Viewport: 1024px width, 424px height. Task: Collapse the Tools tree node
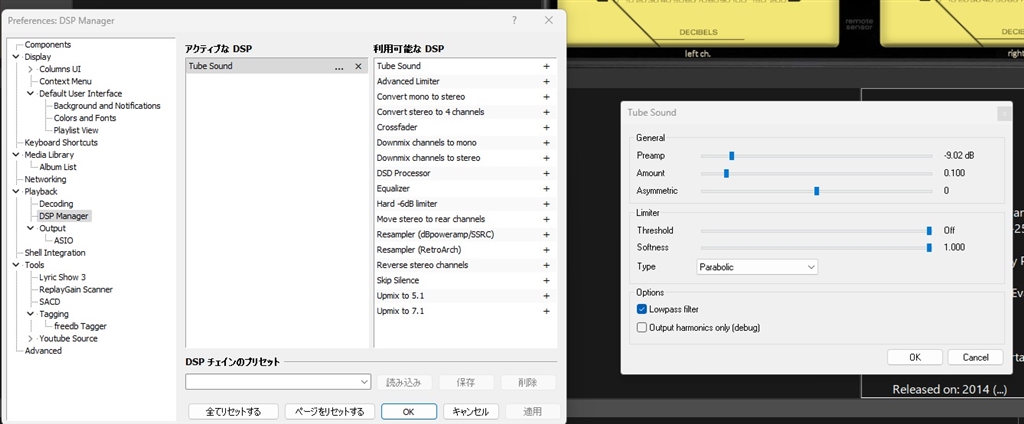[16, 265]
